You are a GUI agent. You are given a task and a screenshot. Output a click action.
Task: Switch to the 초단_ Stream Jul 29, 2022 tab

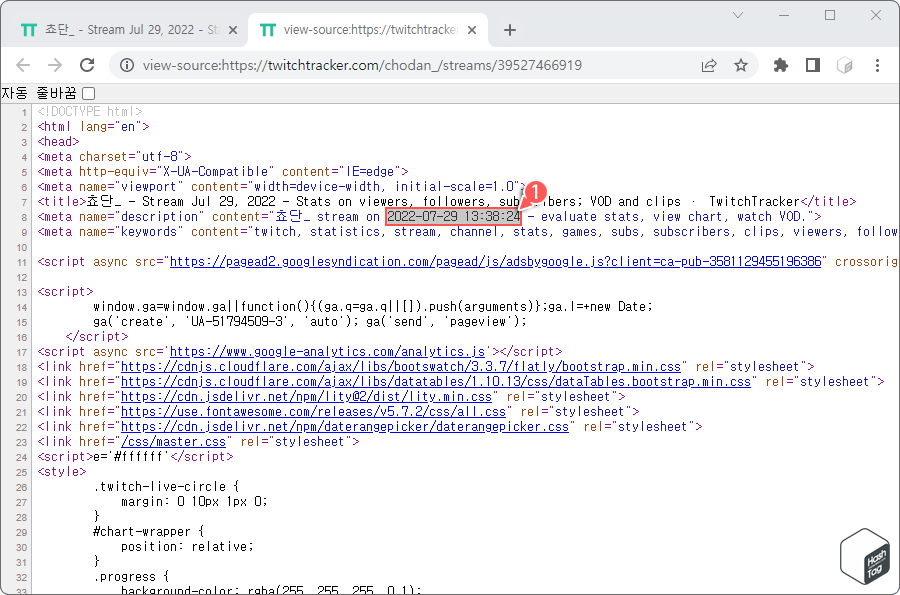(x=129, y=30)
